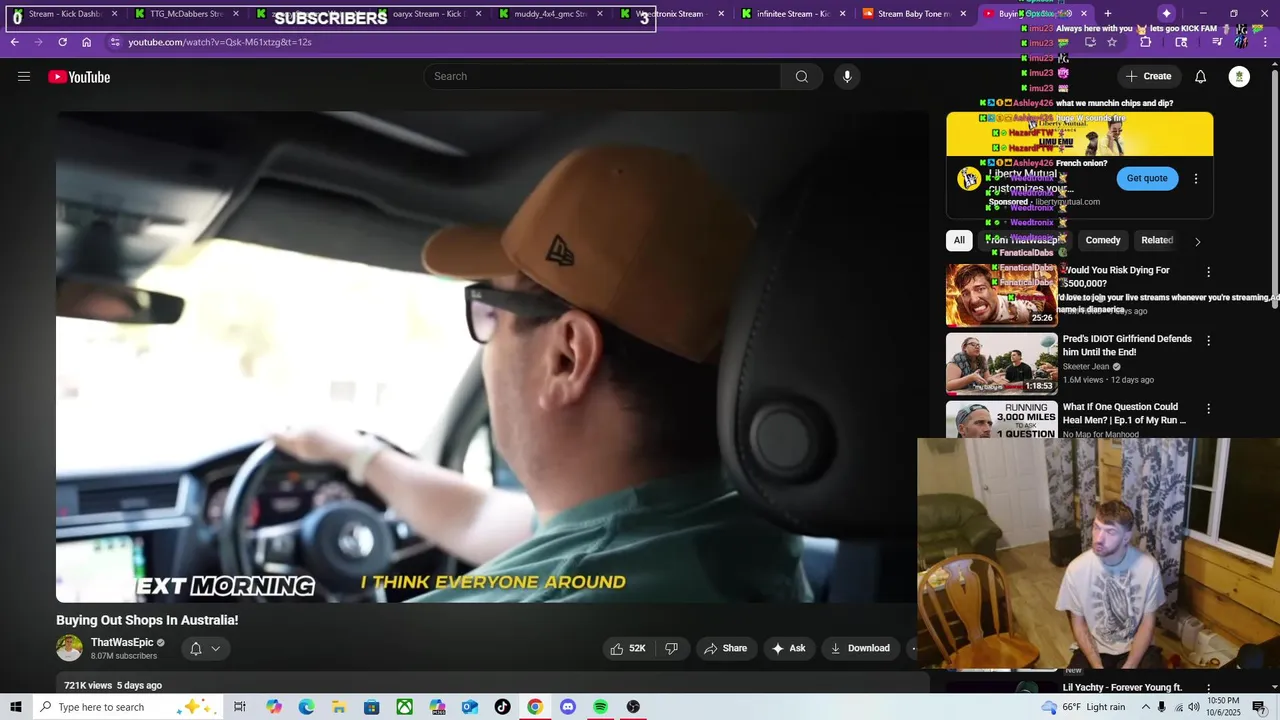The width and height of the screenshot is (1280, 720).
Task: Open Outlook from the taskbar
Action: [x=470, y=707]
